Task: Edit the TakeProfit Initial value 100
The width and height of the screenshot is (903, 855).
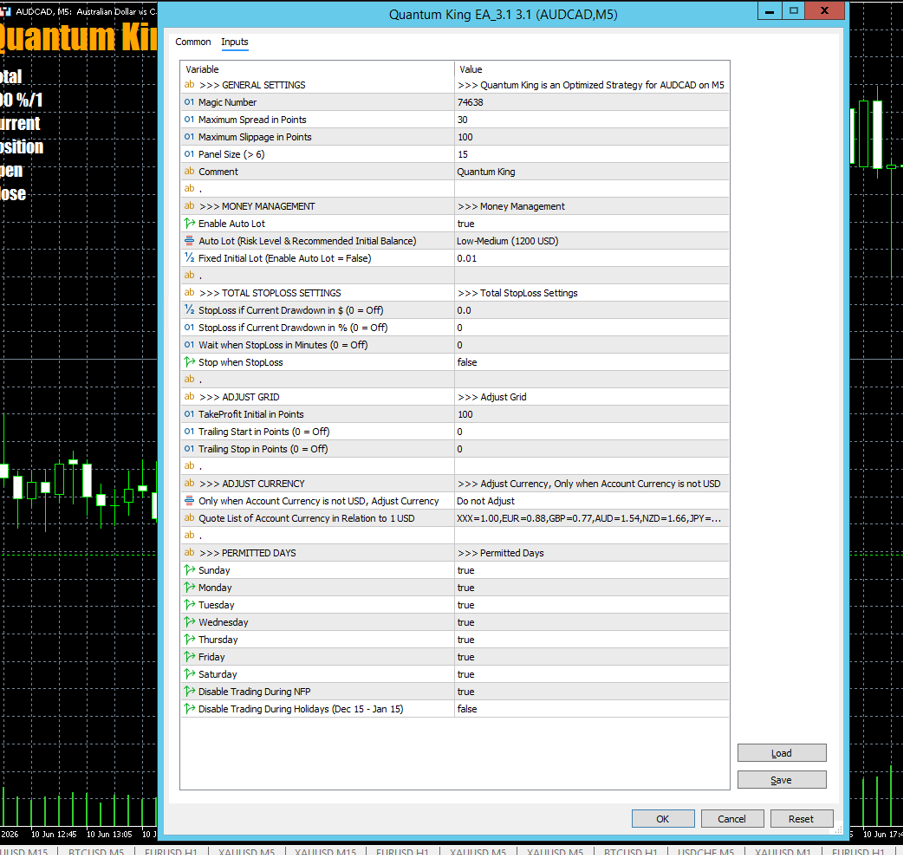Action: pyautogui.click(x=591, y=414)
